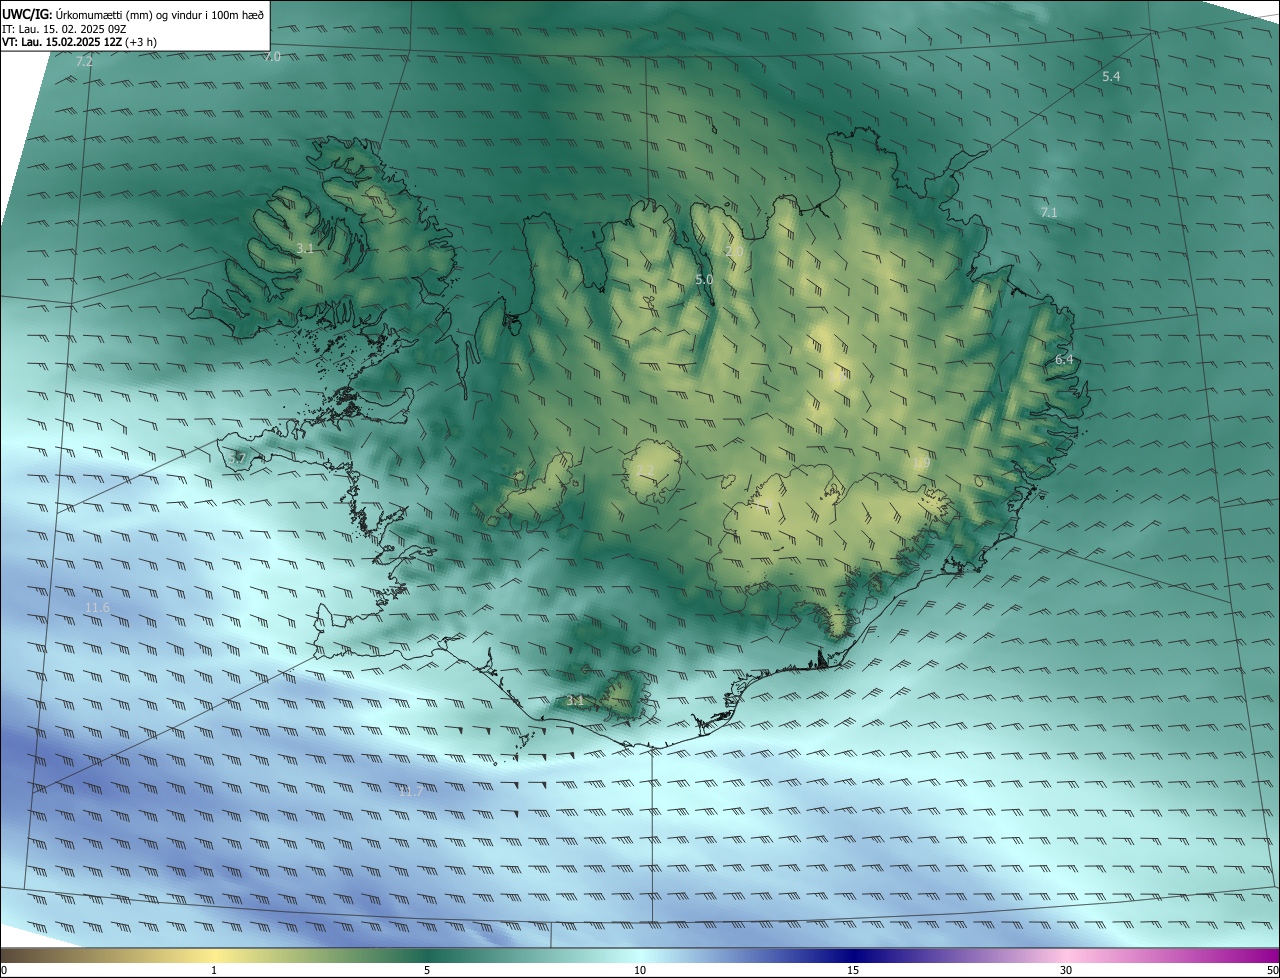Click the 7.1 precipitation value label
Viewport: 1280px width, 978px height.
click(x=1049, y=212)
